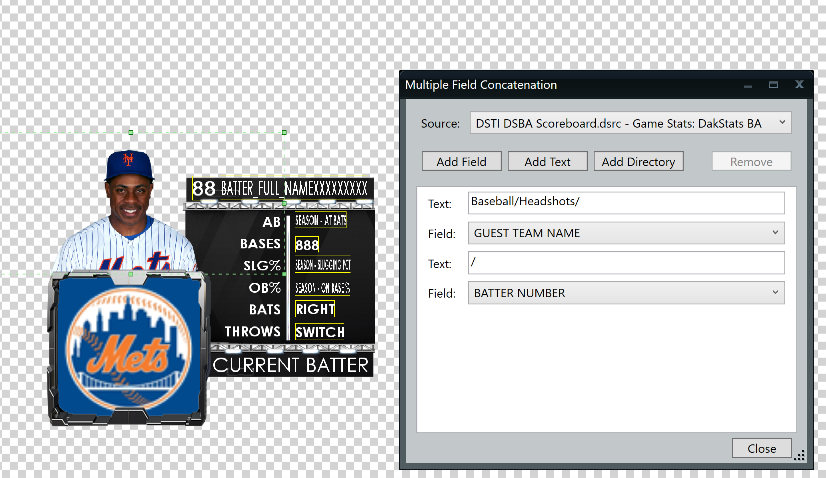Click the 88 batter number field on the canvas
Viewport: 826px width, 478px height.
coord(204,188)
